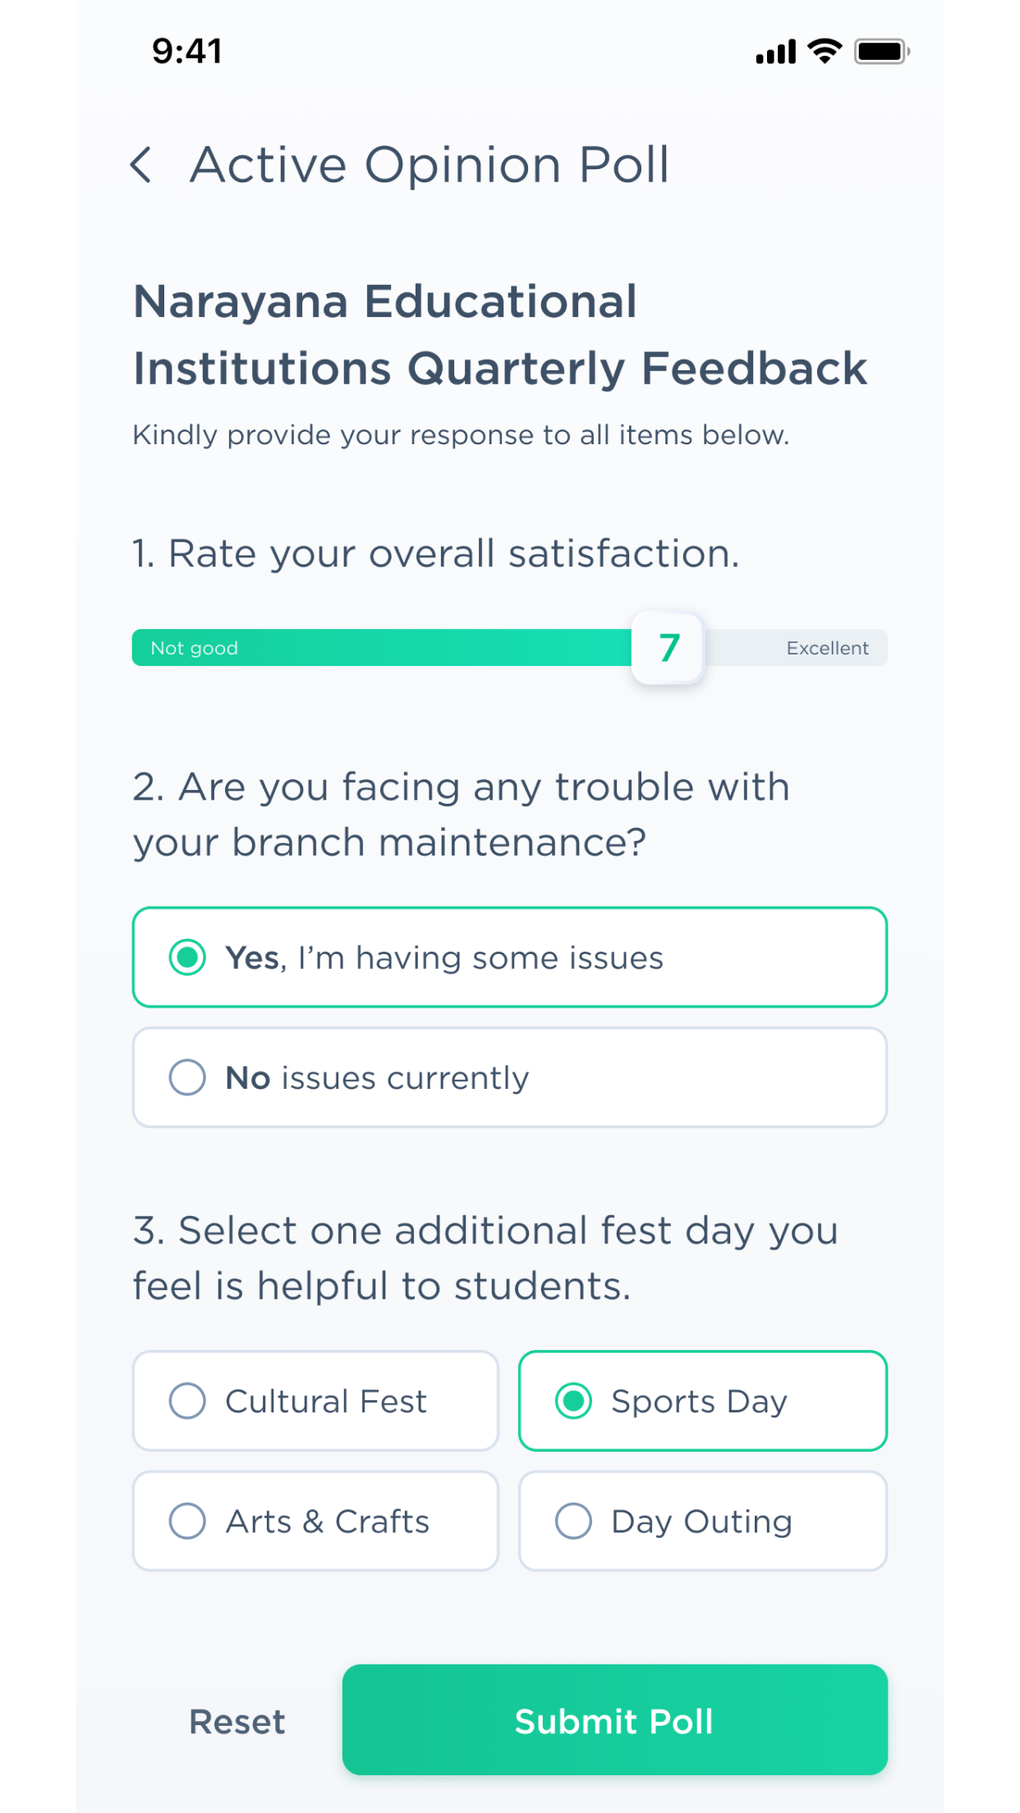Viewport: 1020px width, 1813px height.
Task: Tap the Narayana Educational Institutions Quarterly Feedback heading
Action: (500, 335)
